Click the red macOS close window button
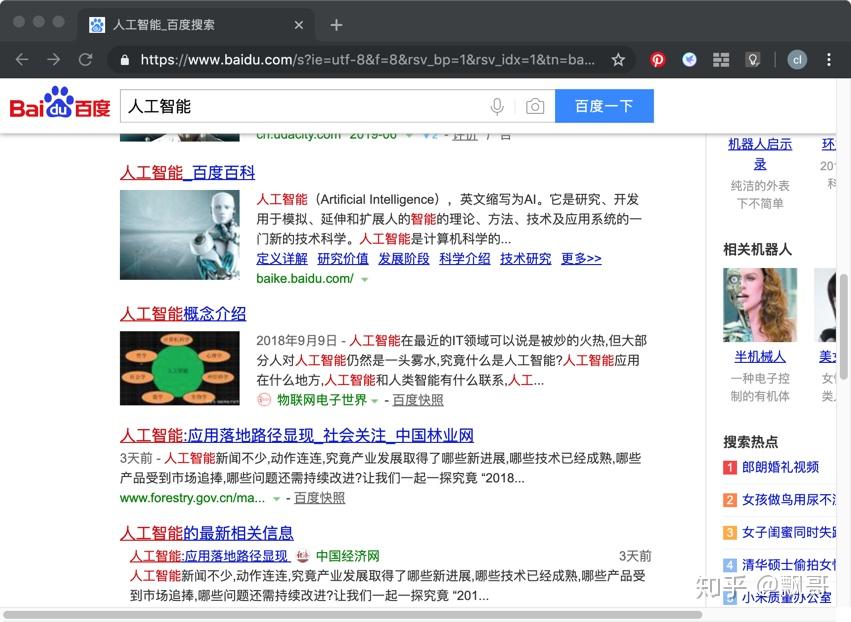Image resolution: width=851 pixels, height=622 pixels. (19, 22)
